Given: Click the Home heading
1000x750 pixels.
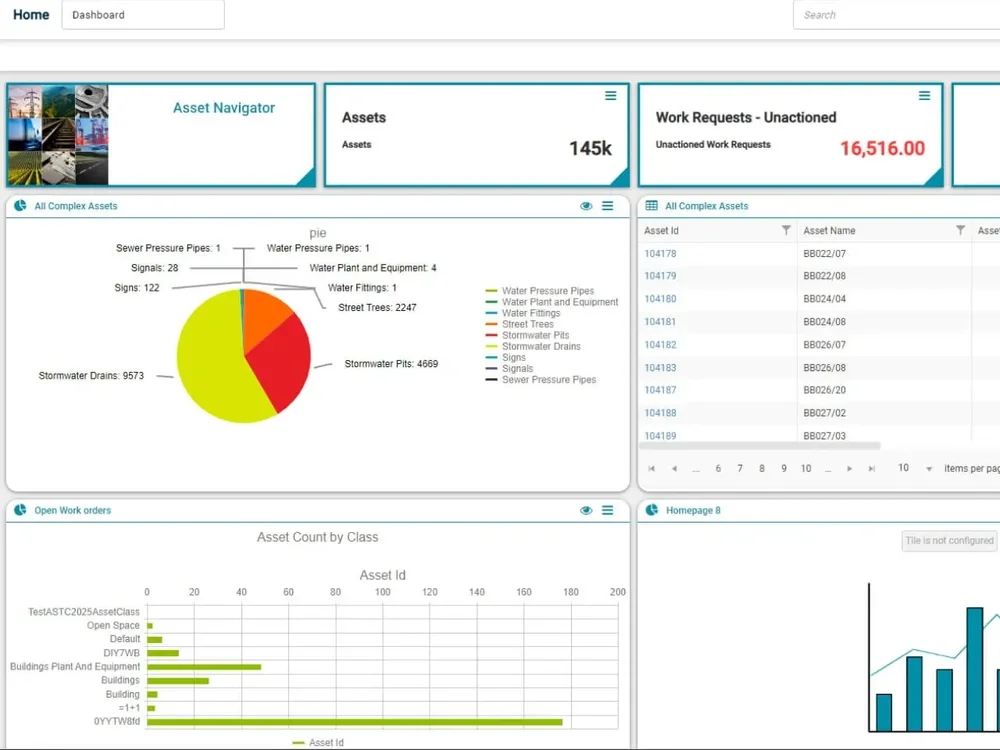Looking at the screenshot, I should pyautogui.click(x=31, y=15).
